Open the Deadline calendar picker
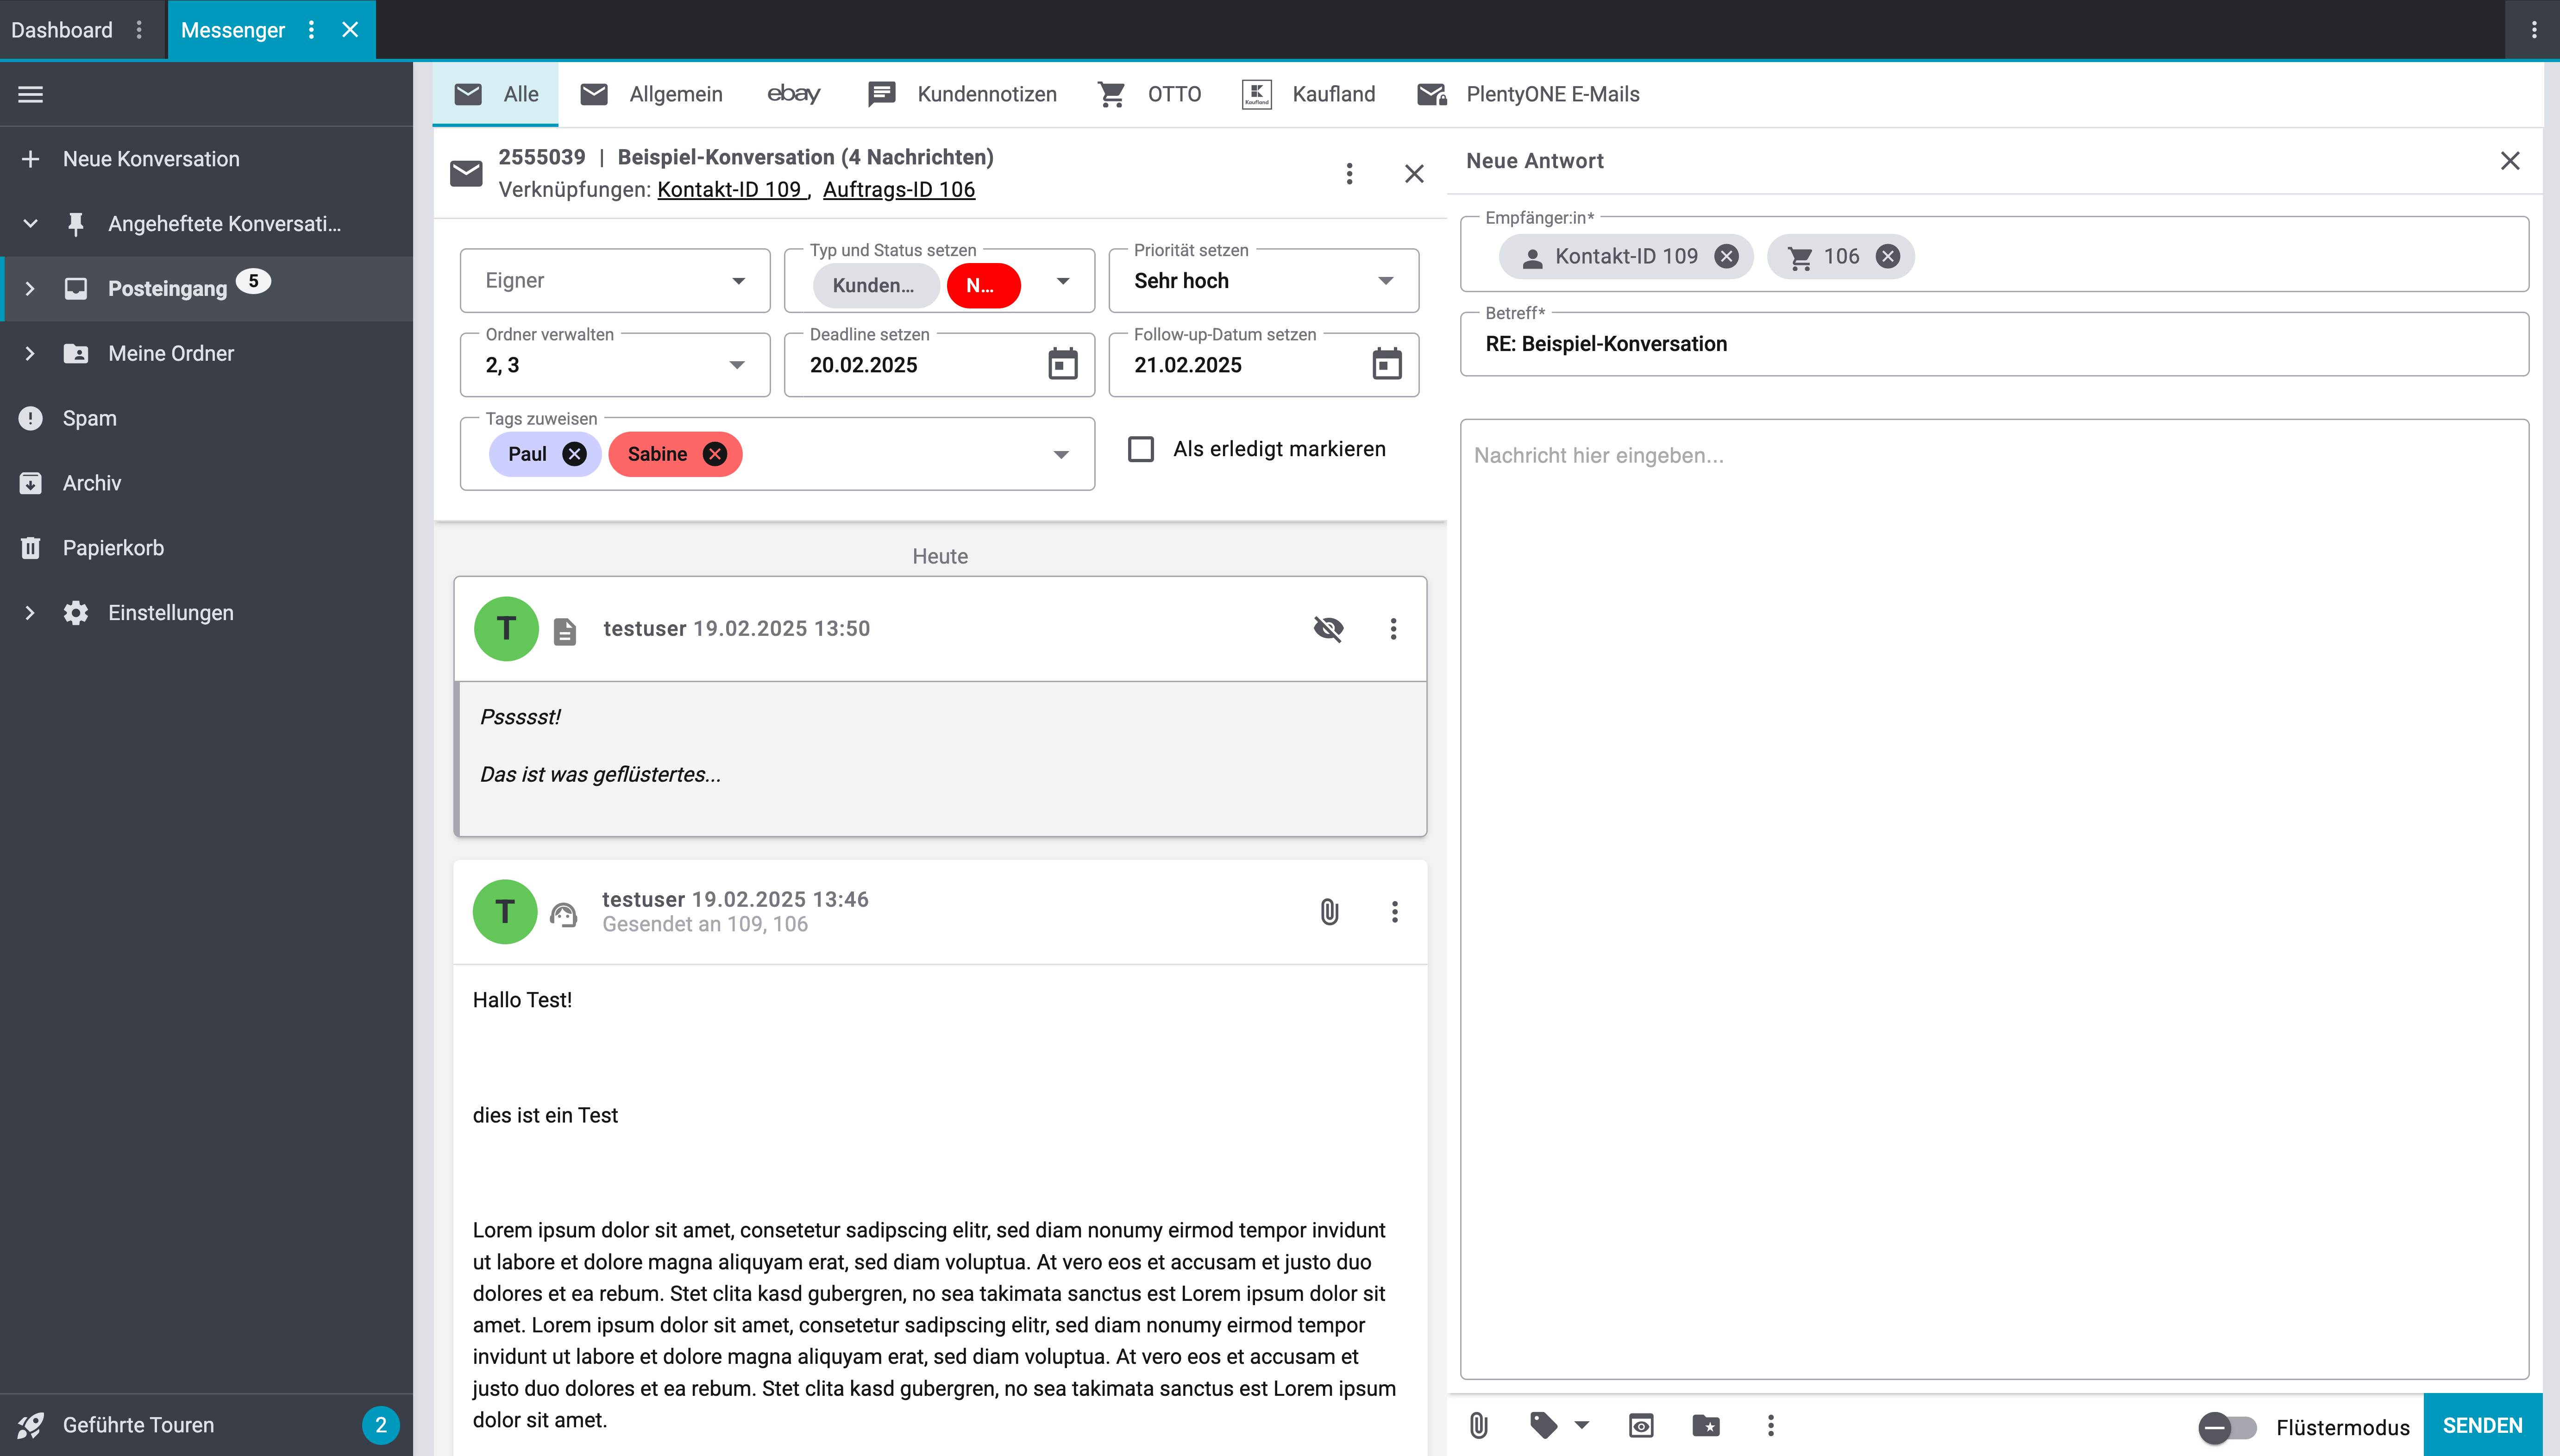 1062,364
